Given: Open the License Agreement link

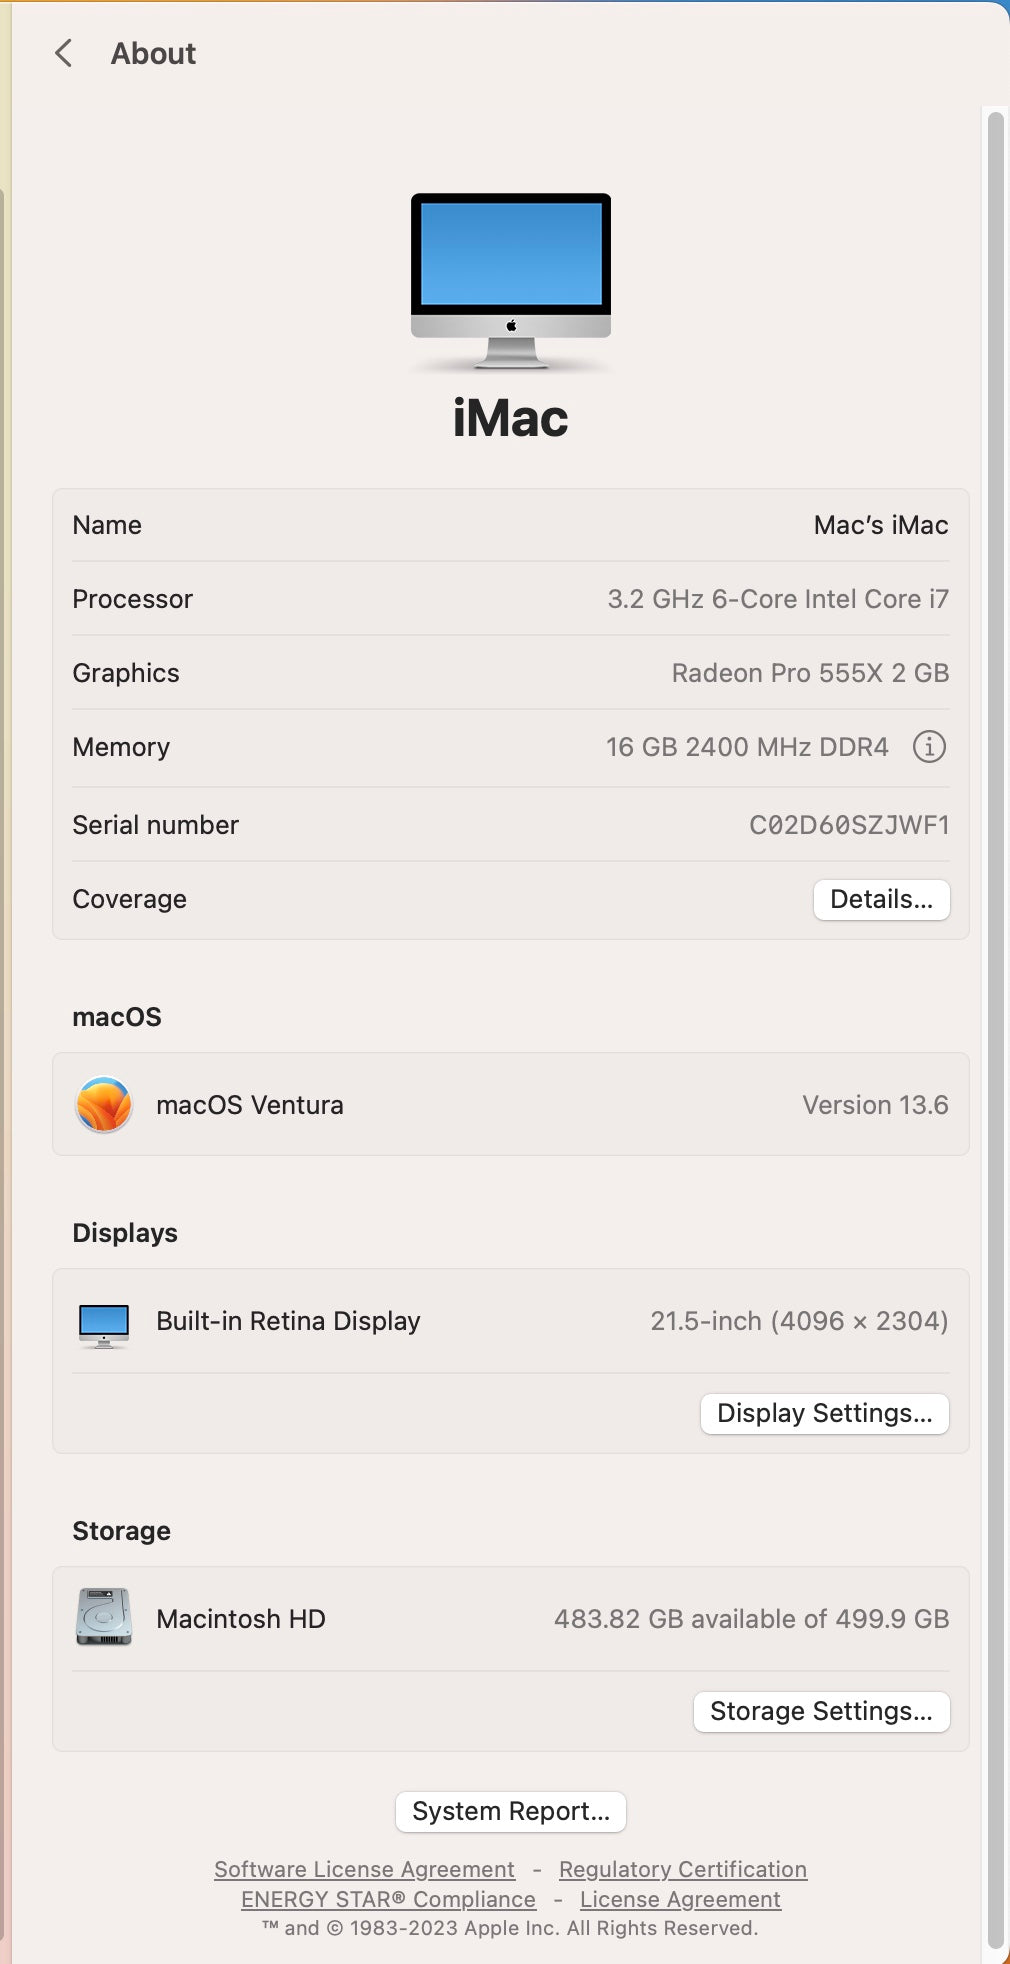Looking at the screenshot, I should click(x=680, y=1899).
